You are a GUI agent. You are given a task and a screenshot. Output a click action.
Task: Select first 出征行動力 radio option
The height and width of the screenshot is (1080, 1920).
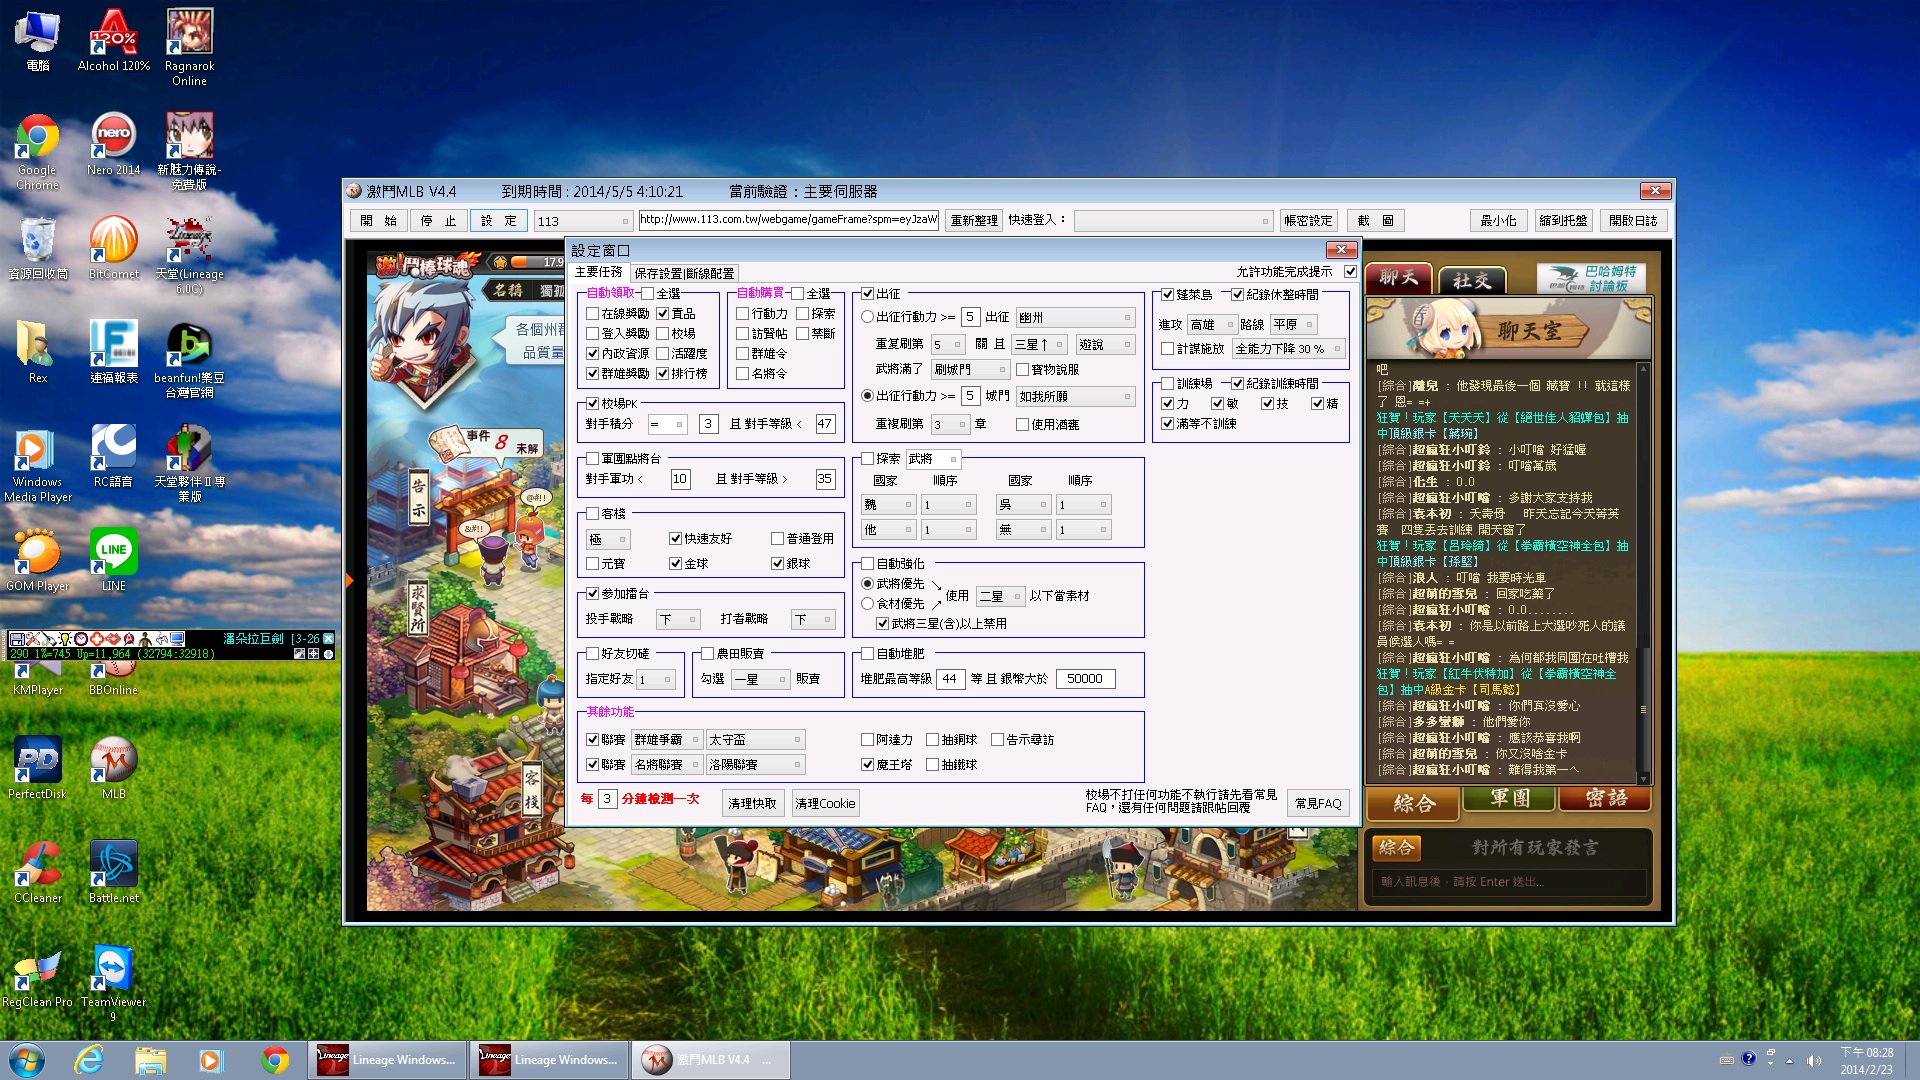click(867, 317)
